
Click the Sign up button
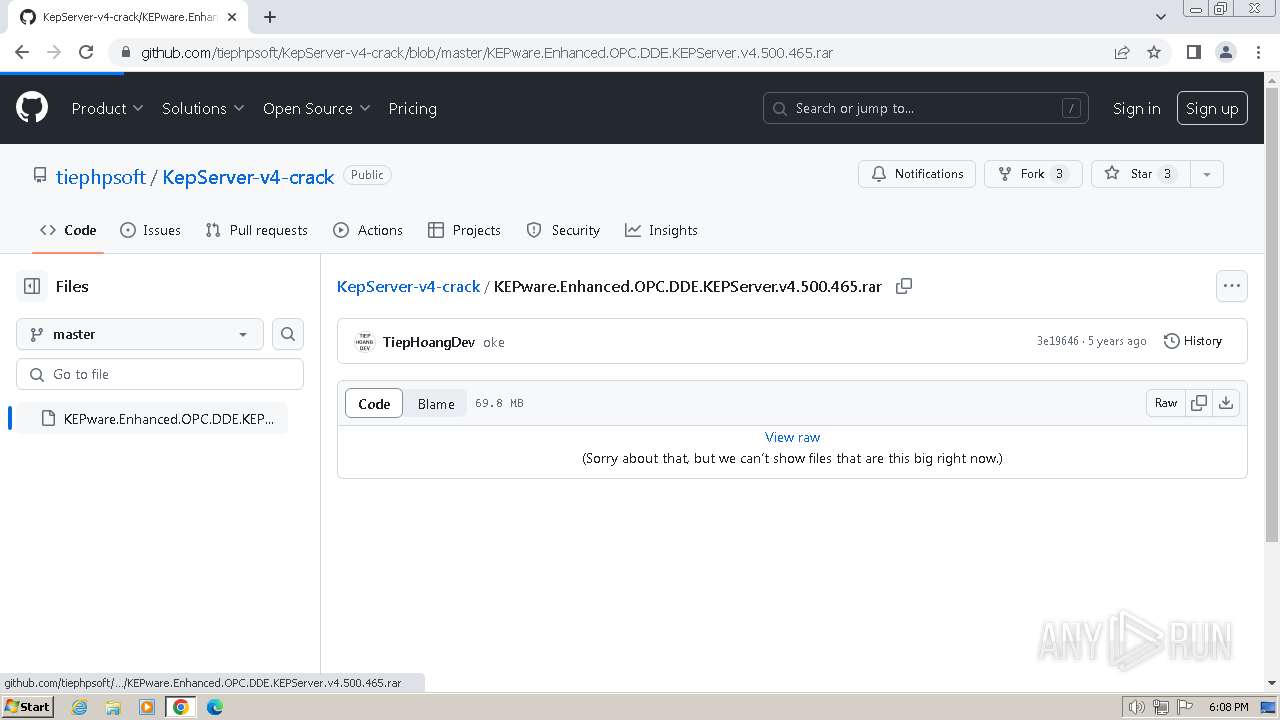[1212, 108]
